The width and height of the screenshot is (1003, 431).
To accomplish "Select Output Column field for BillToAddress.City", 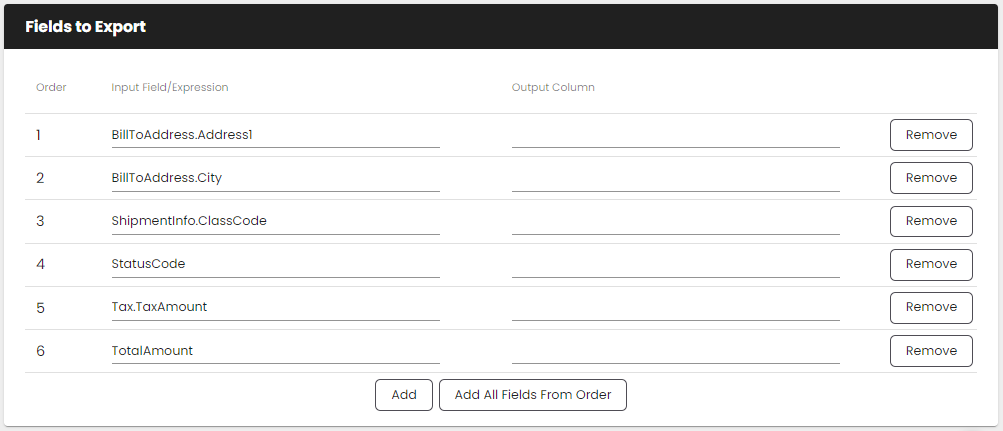I will point(675,178).
